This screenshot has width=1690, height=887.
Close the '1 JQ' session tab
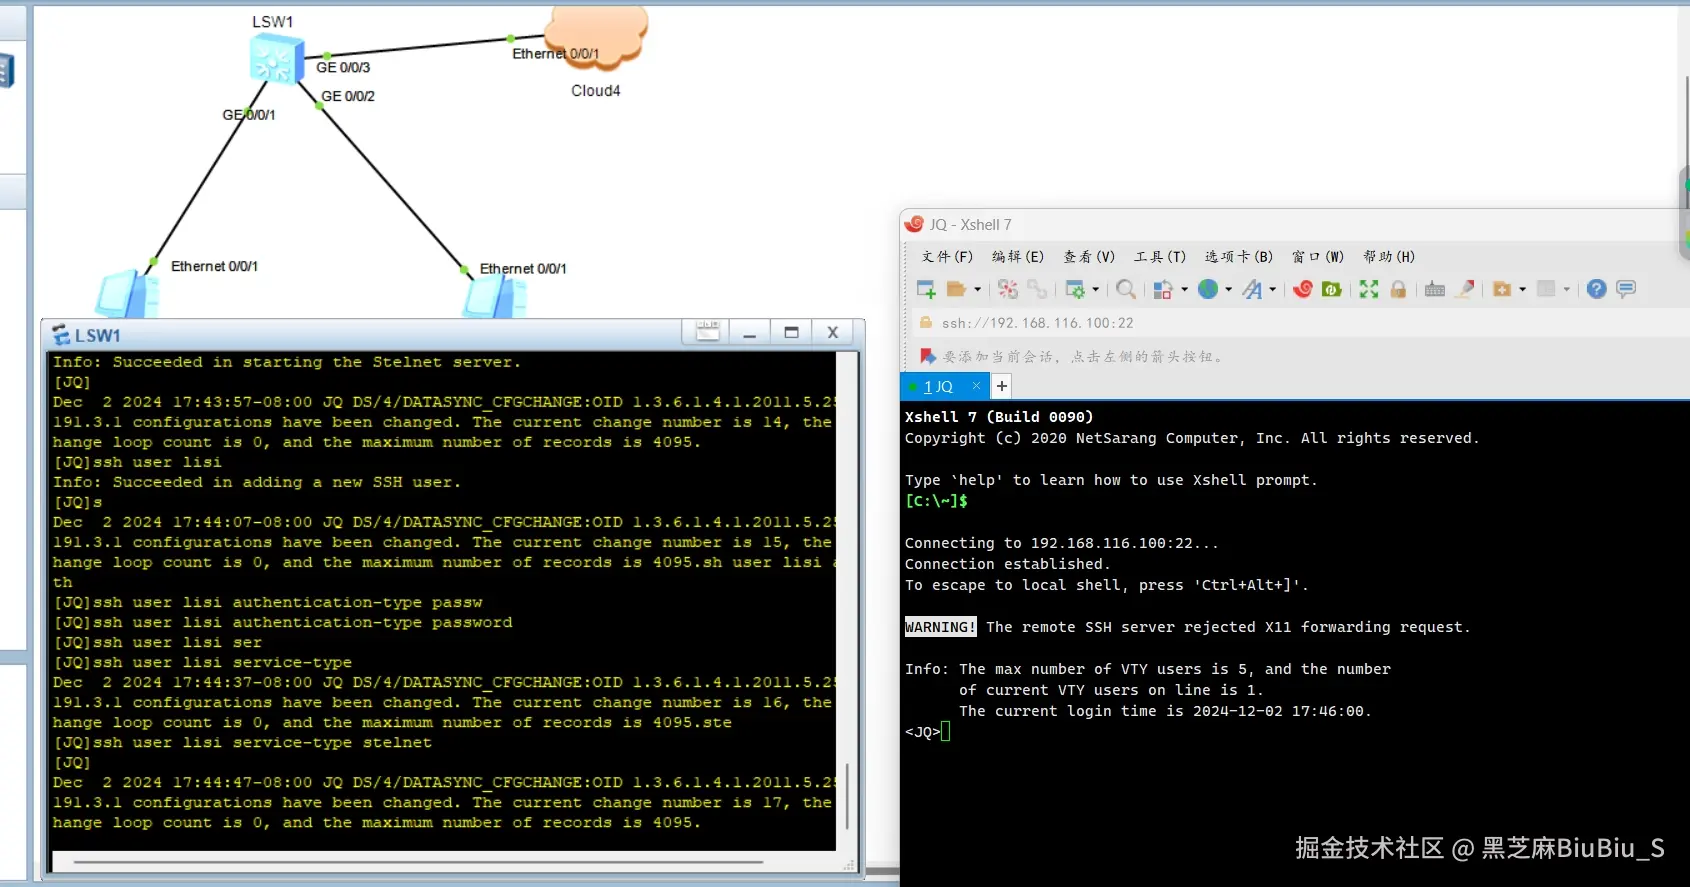point(977,386)
